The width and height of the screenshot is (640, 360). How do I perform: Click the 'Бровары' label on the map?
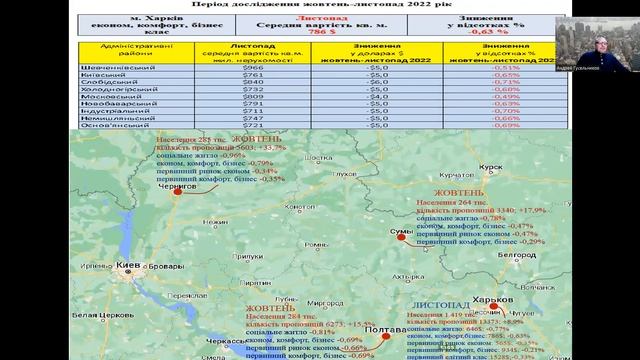[166, 267]
